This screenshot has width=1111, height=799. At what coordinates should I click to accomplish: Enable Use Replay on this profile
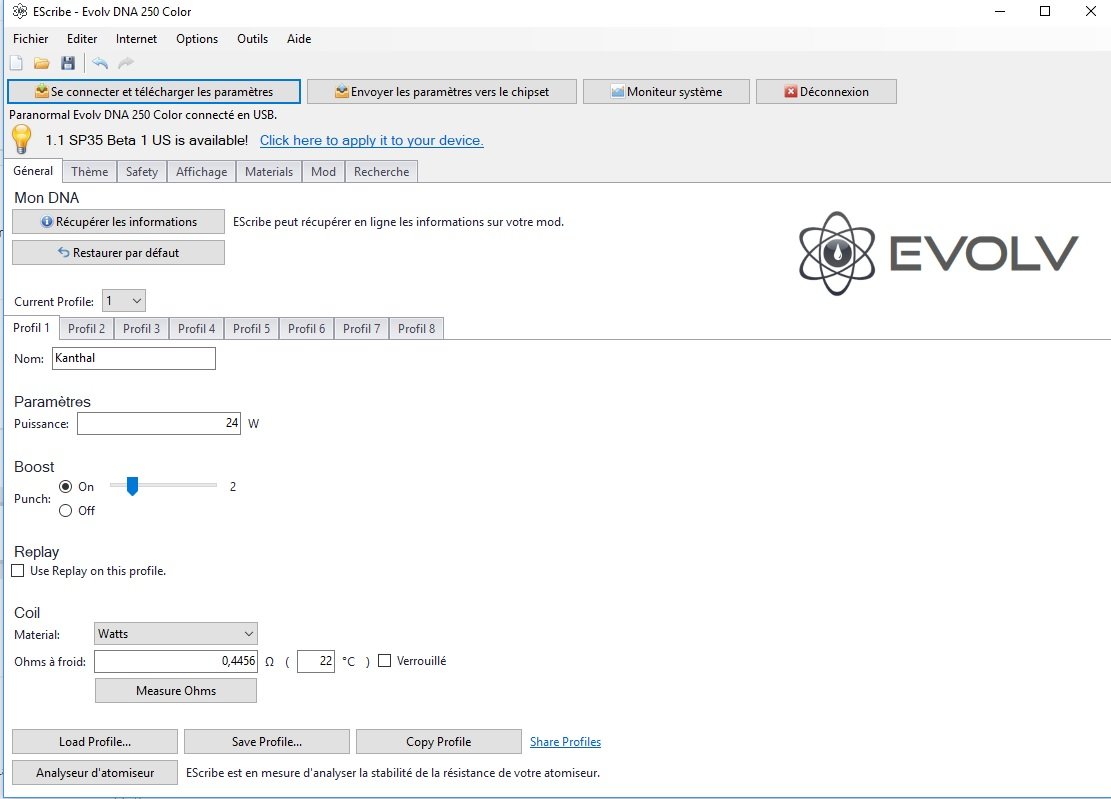click(x=18, y=571)
